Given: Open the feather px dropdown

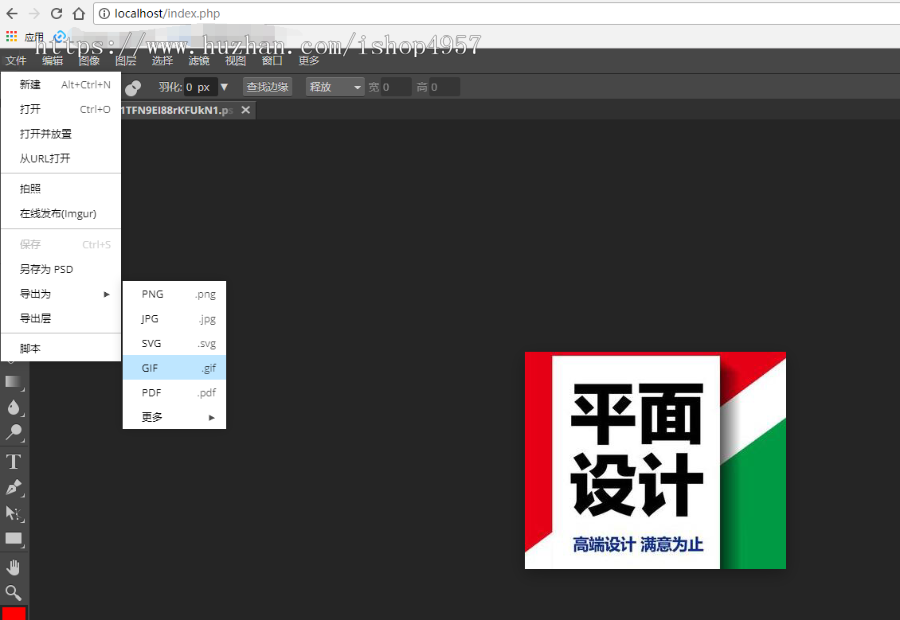Looking at the screenshot, I should coord(224,87).
